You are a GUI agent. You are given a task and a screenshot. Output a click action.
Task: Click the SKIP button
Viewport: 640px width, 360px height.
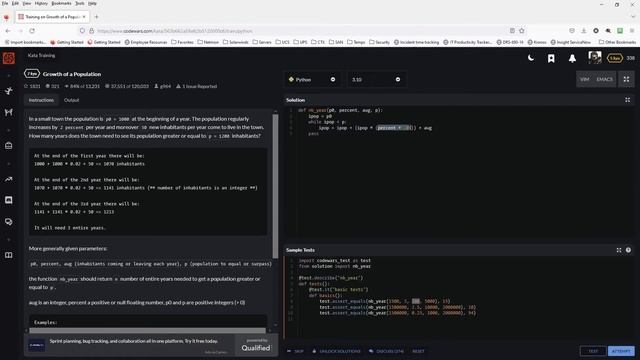(x=295, y=351)
